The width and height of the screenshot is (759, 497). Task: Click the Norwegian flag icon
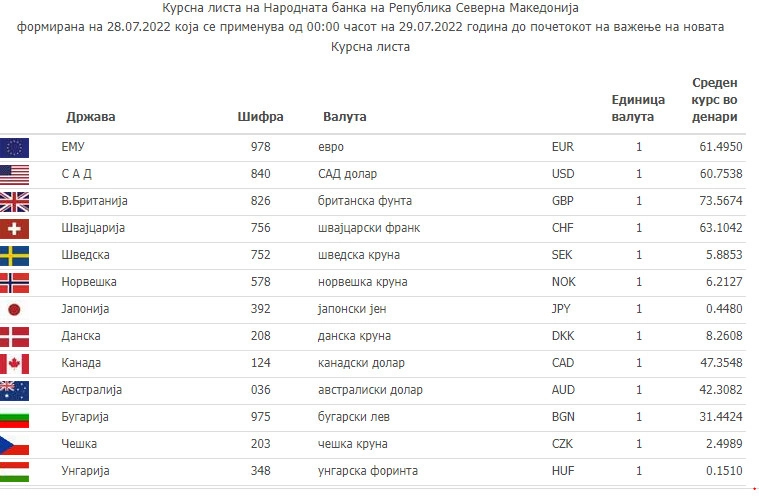point(15,282)
